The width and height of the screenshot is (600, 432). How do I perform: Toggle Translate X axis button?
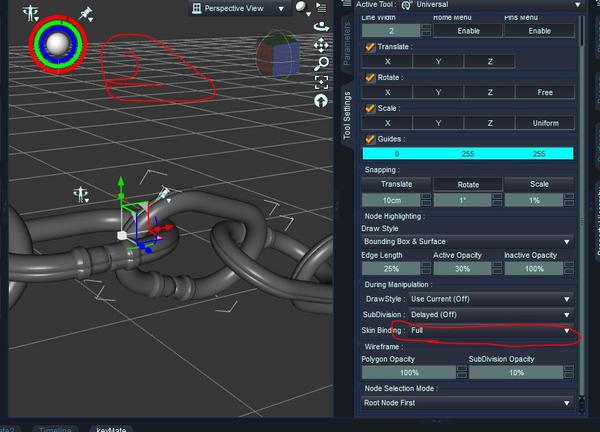pyautogui.click(x=387, y=62)
